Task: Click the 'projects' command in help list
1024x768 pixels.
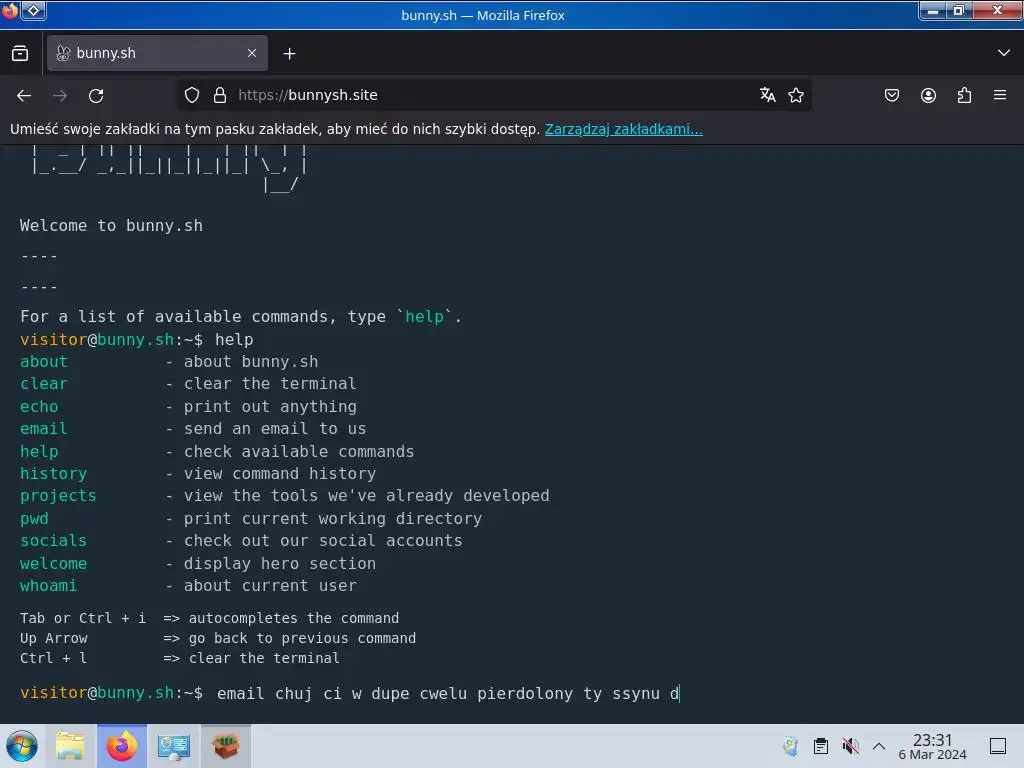Action: [58, 496]
